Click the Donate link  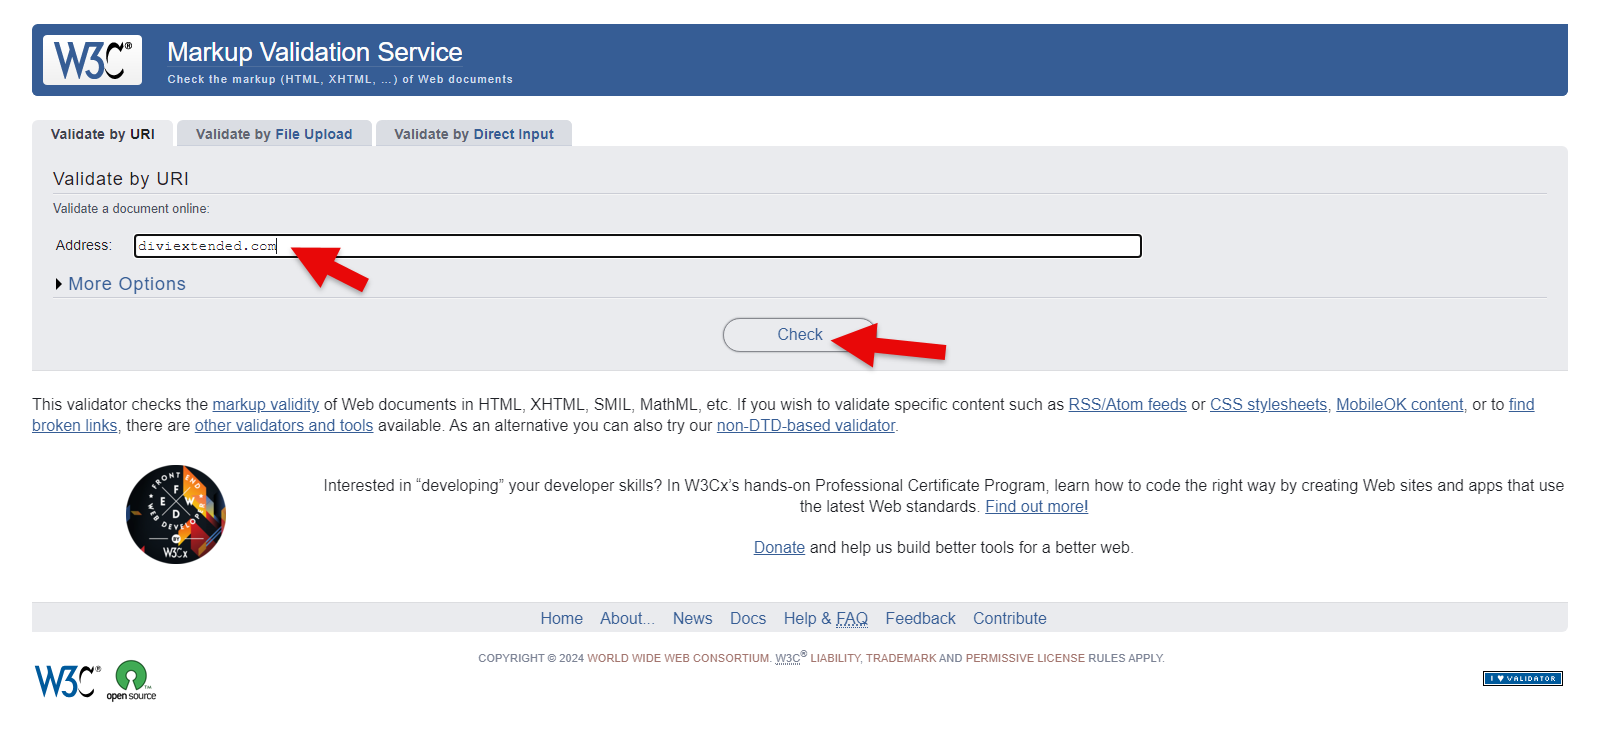tap(779, 547)
